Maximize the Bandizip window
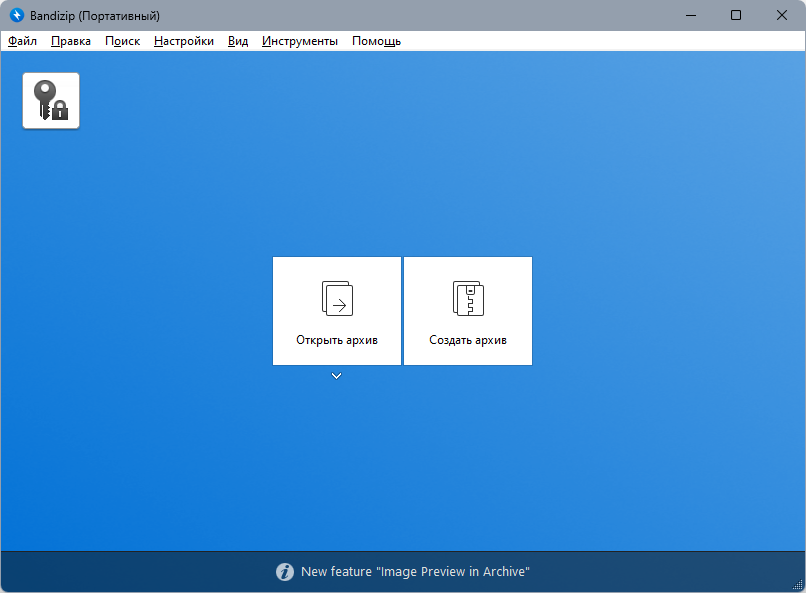This screenshot has height=593, width=806. [x=736, y=15]
